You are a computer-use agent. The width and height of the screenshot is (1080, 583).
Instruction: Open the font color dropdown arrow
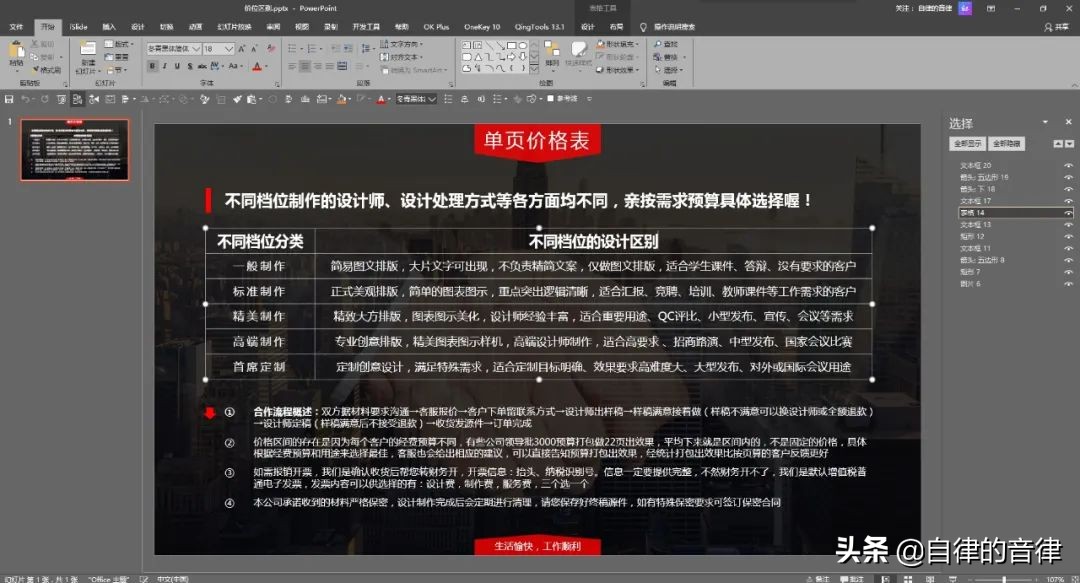(267, 66)
